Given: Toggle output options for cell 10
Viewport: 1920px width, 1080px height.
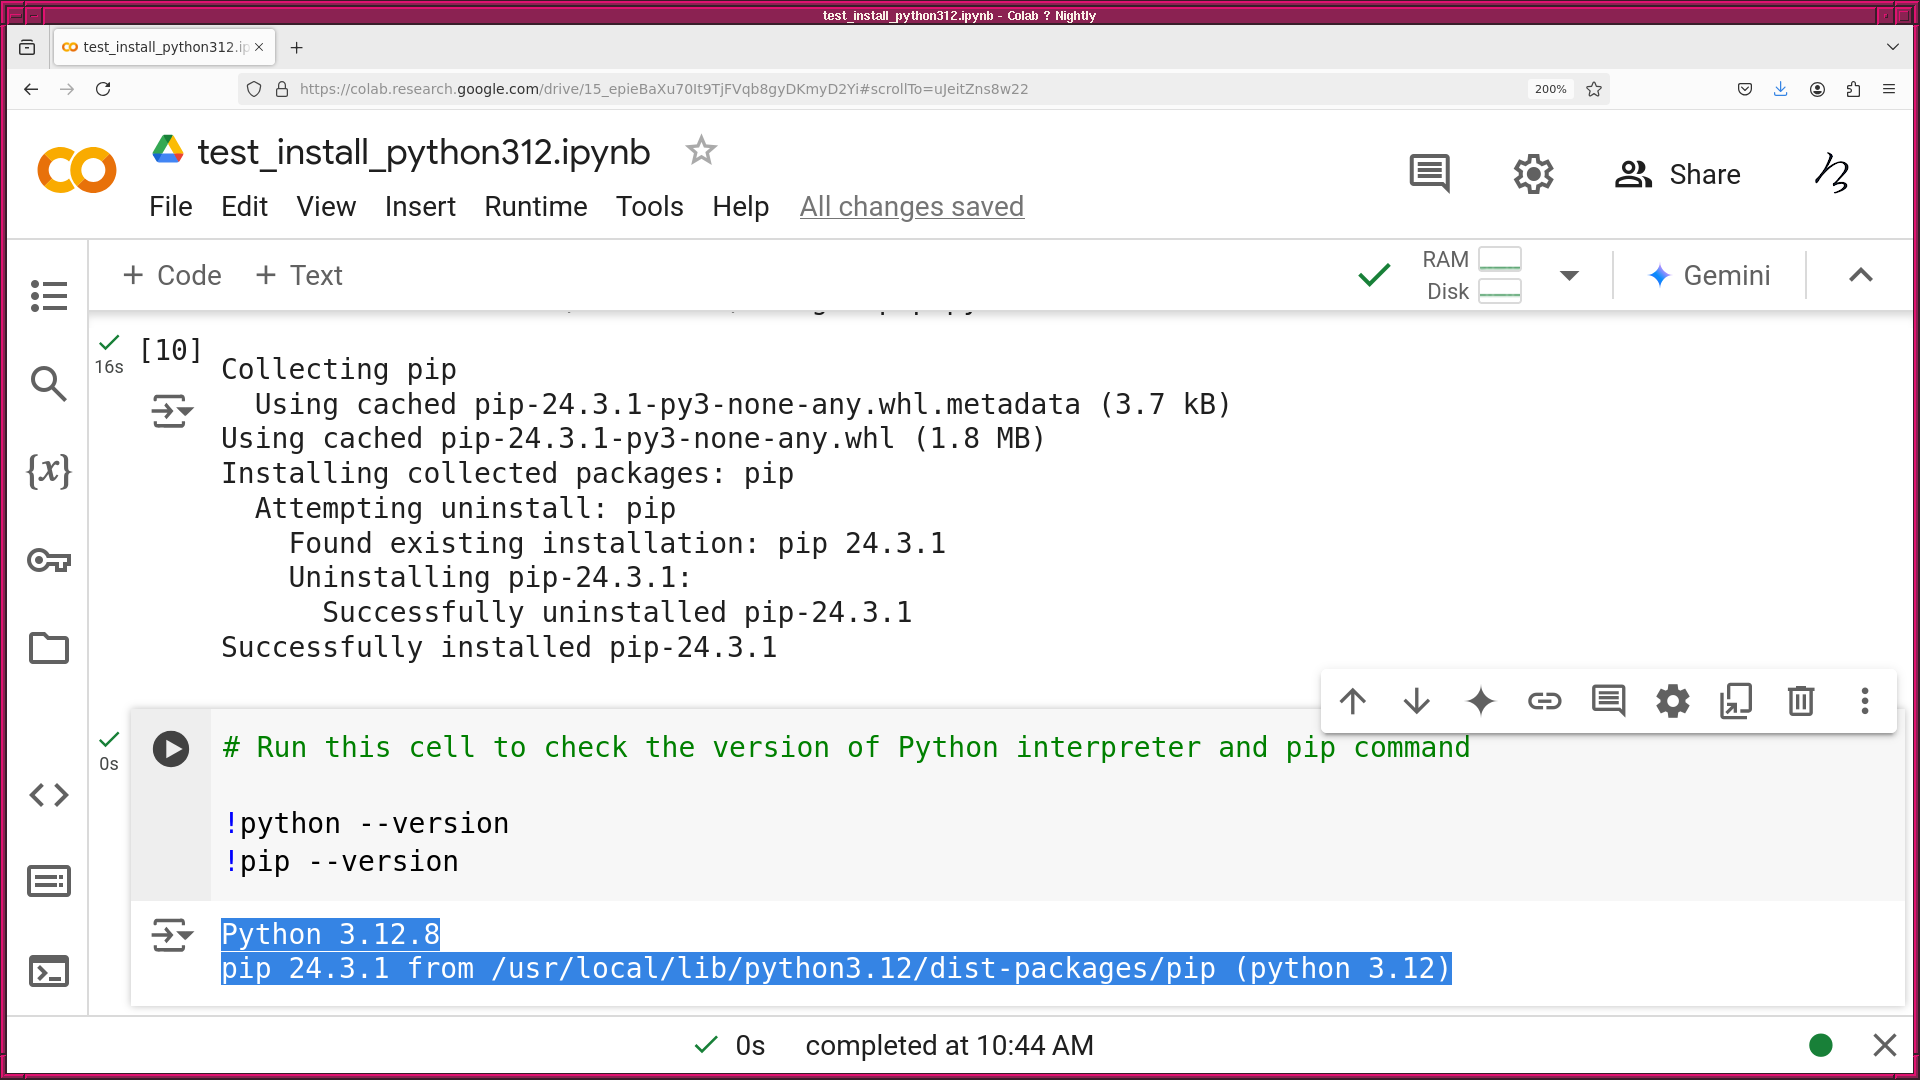Looking at the screenshot, I should click(171, 411).
